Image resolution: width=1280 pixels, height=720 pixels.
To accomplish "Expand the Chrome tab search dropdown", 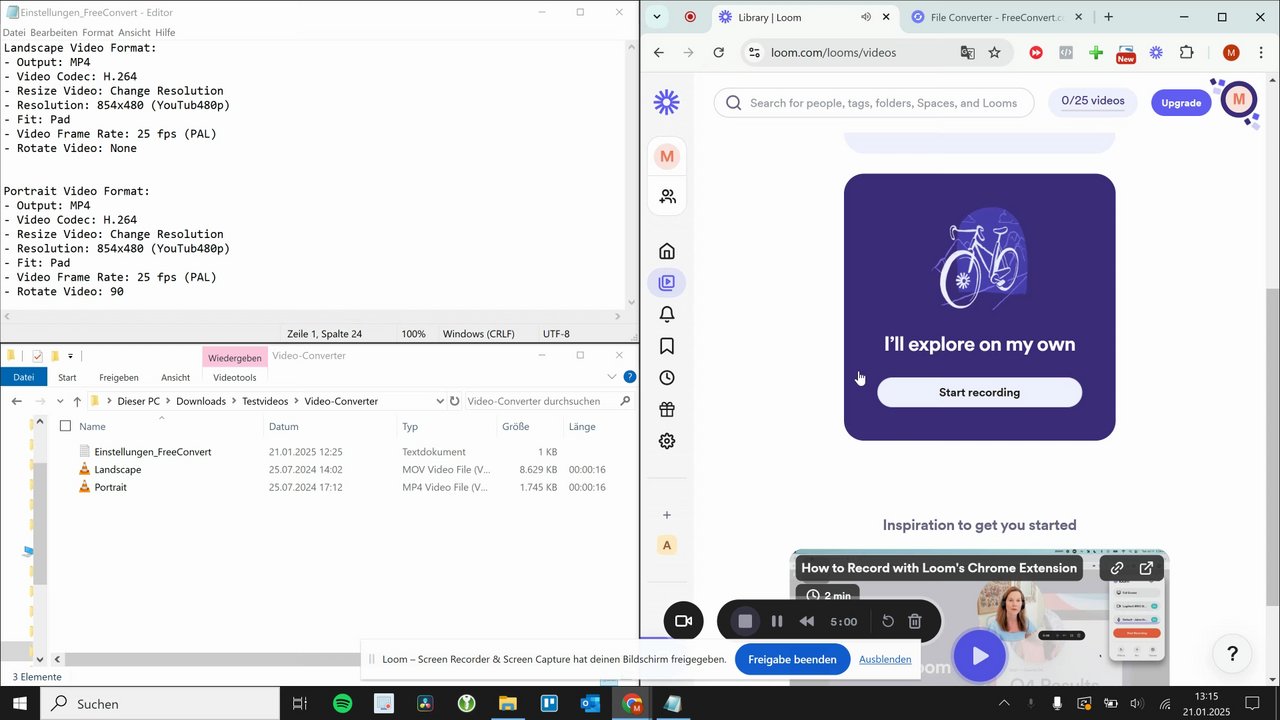I will click(x=657, y=17).
